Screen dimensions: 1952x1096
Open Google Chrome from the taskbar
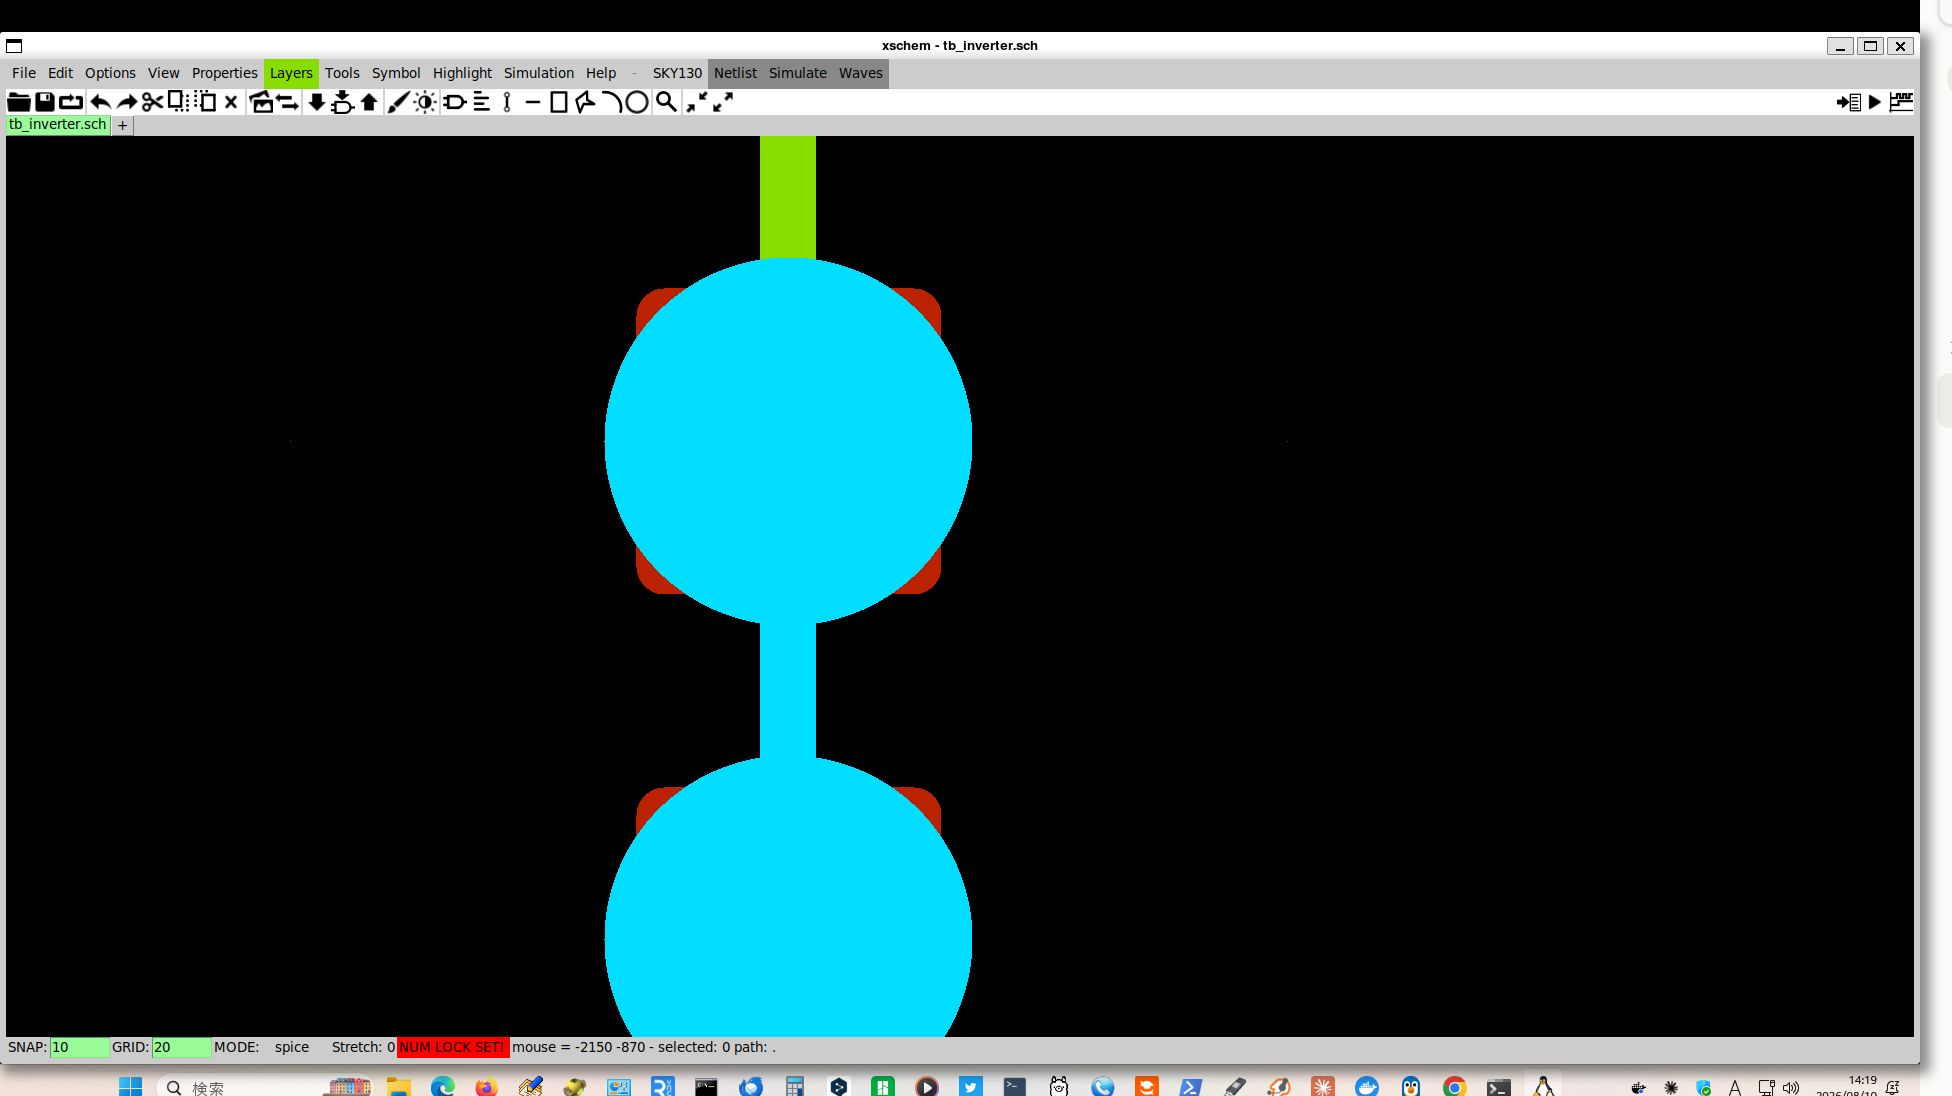[1455, 1087]
